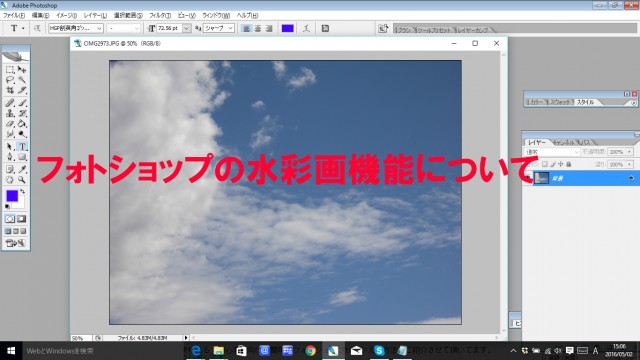Viewport: 640px width, 360px height.
Task: Select the Crop tool
Action: point(10,90)
